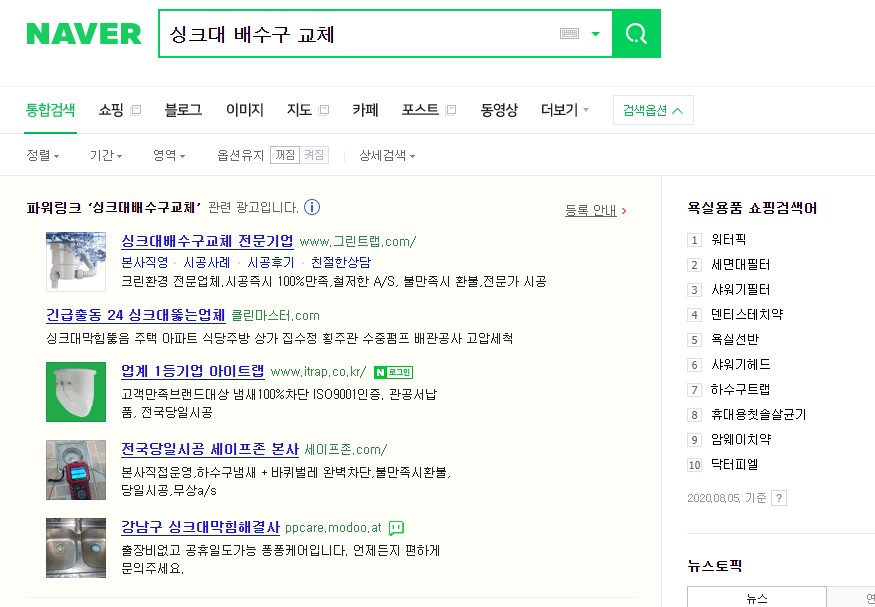Open the 쇼핑 tab
Image resolution: width=875 pixels, height=607 pixels.
click(111, 110)
